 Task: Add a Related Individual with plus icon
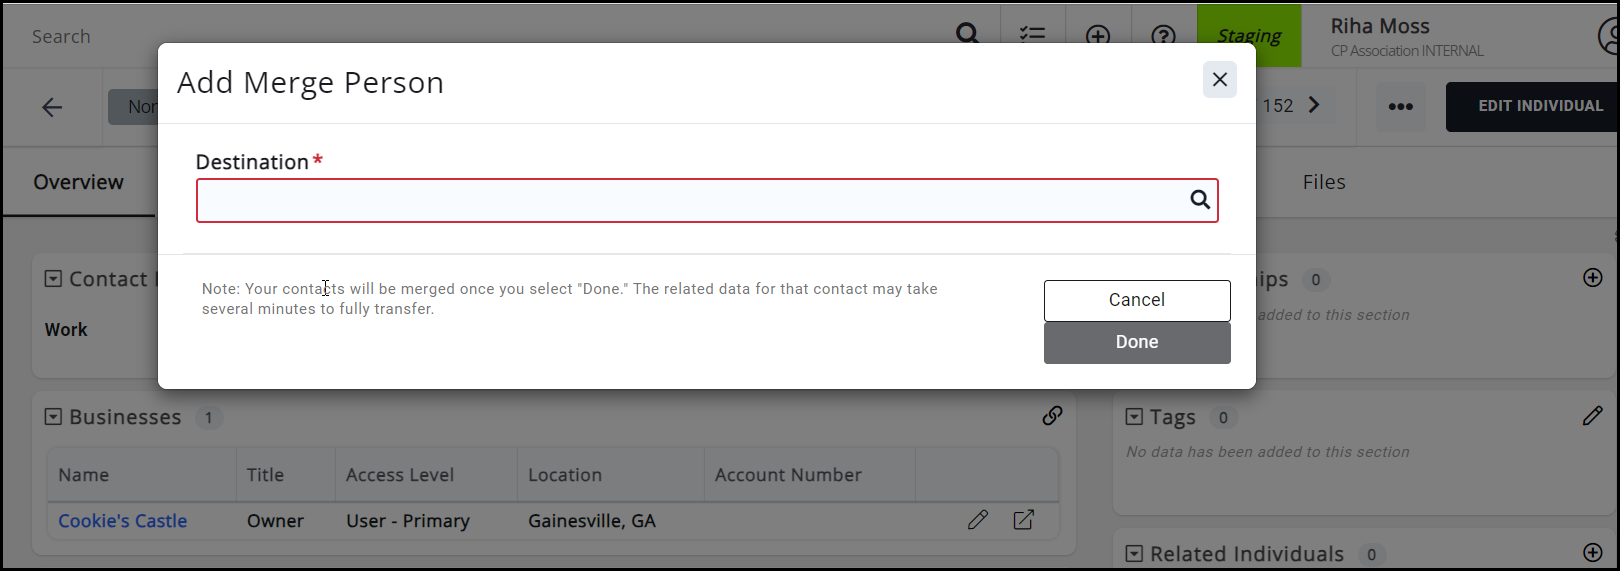1593,552
